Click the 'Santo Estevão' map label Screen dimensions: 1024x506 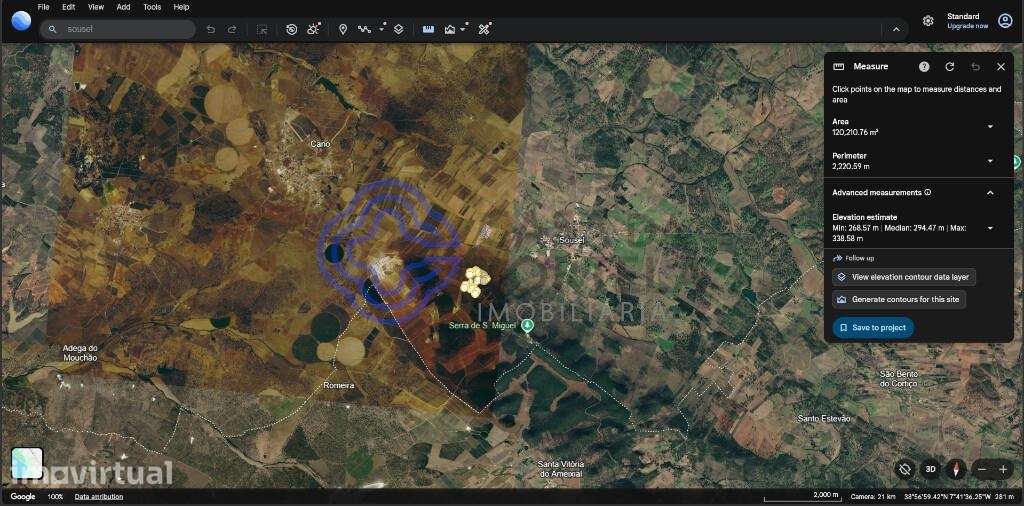point(824,418)
